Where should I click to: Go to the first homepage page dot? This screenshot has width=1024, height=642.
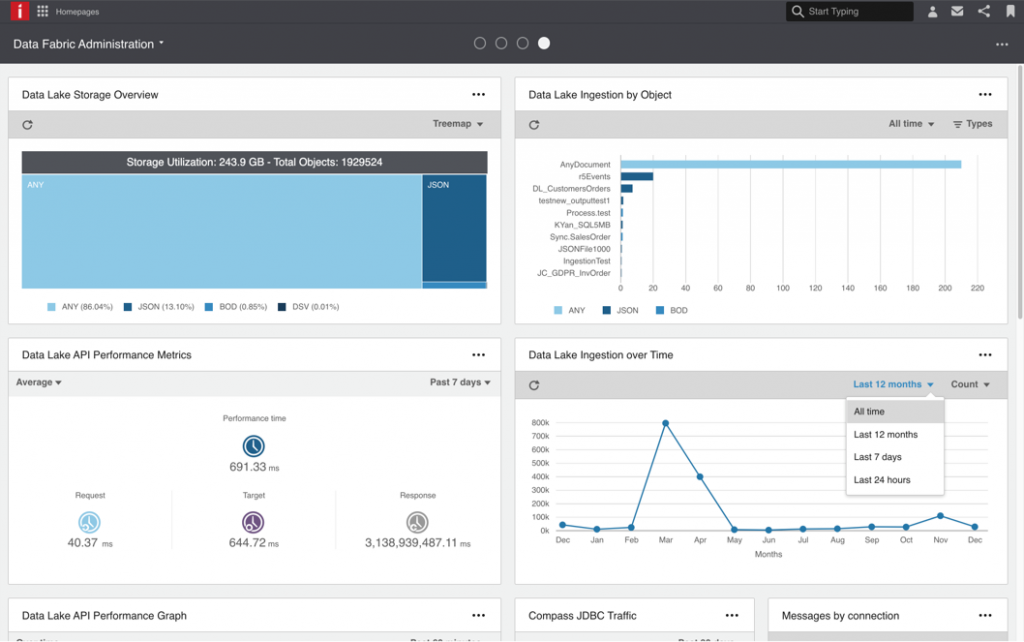pos(480,43)
